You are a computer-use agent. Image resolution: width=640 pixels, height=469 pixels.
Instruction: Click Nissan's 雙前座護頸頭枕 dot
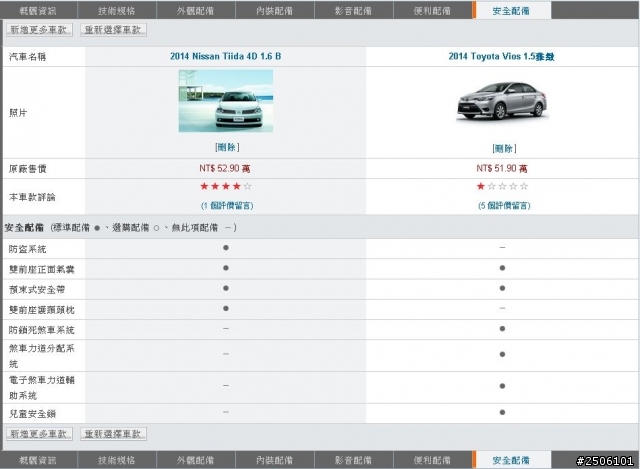point(226,309)
